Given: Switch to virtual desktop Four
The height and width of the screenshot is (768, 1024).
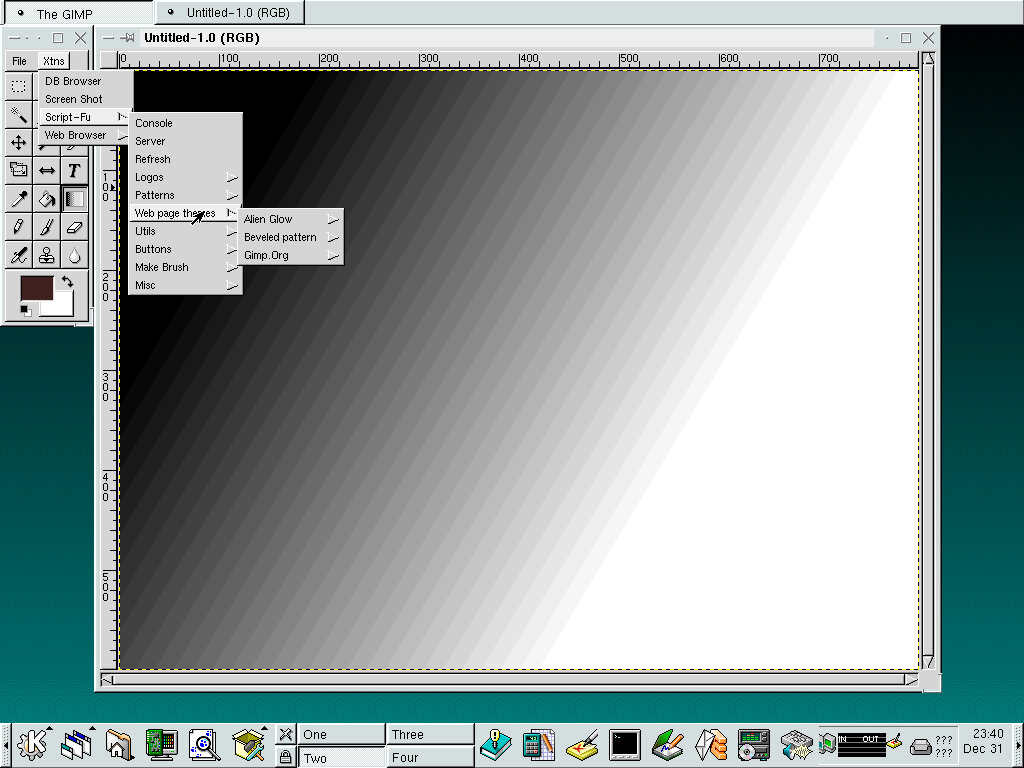Looking at the screenshot, I should click(x=430, y=757).
